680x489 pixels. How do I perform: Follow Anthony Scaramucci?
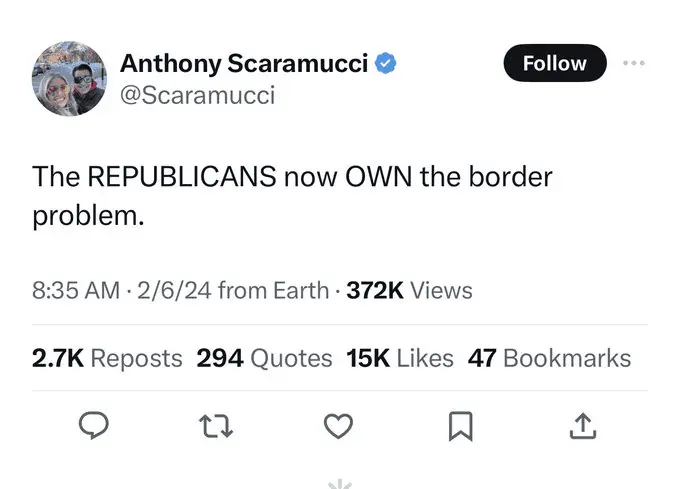click(554, 63)
